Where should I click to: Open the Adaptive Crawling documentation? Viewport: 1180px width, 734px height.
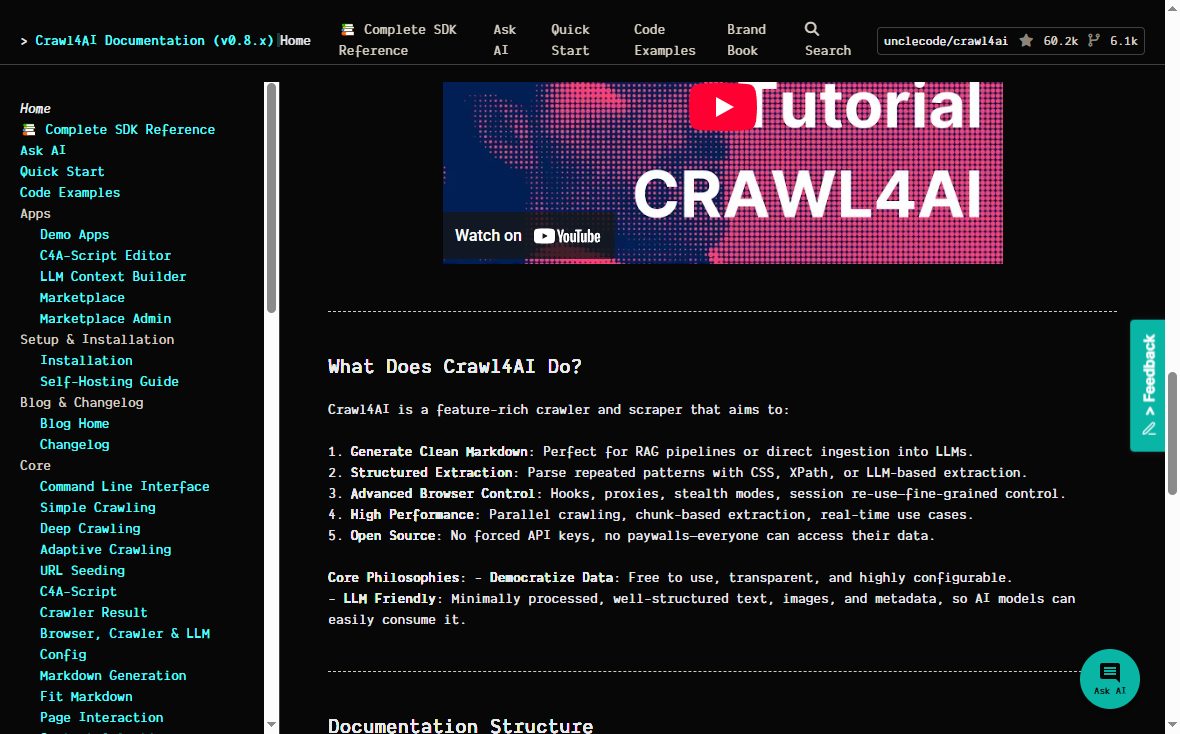pos(105,549)
